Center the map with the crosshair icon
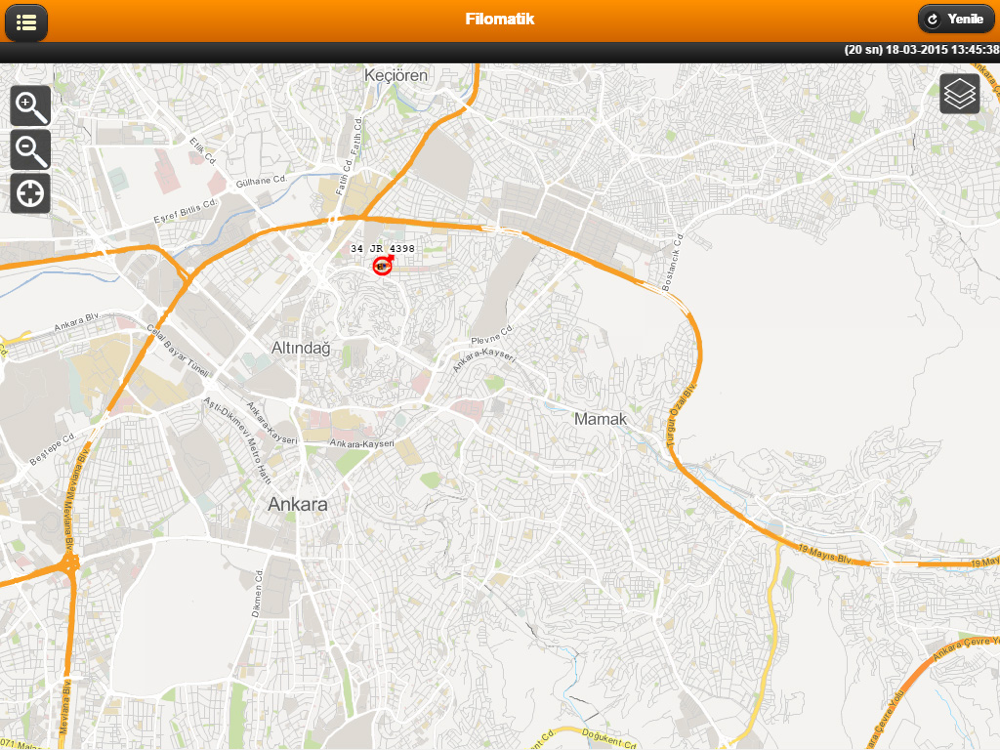1000x750 pixels. tap(31, 193)
